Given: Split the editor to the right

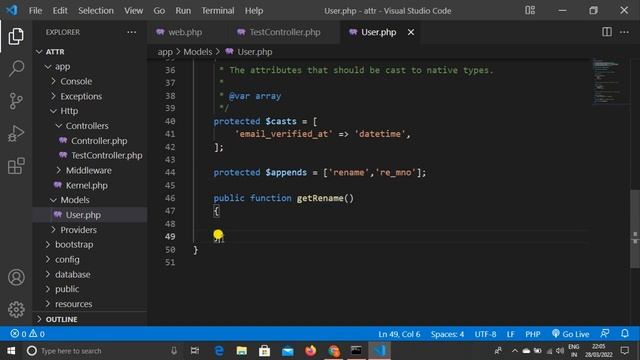Looking at the screenshot, I should [607, 32].
